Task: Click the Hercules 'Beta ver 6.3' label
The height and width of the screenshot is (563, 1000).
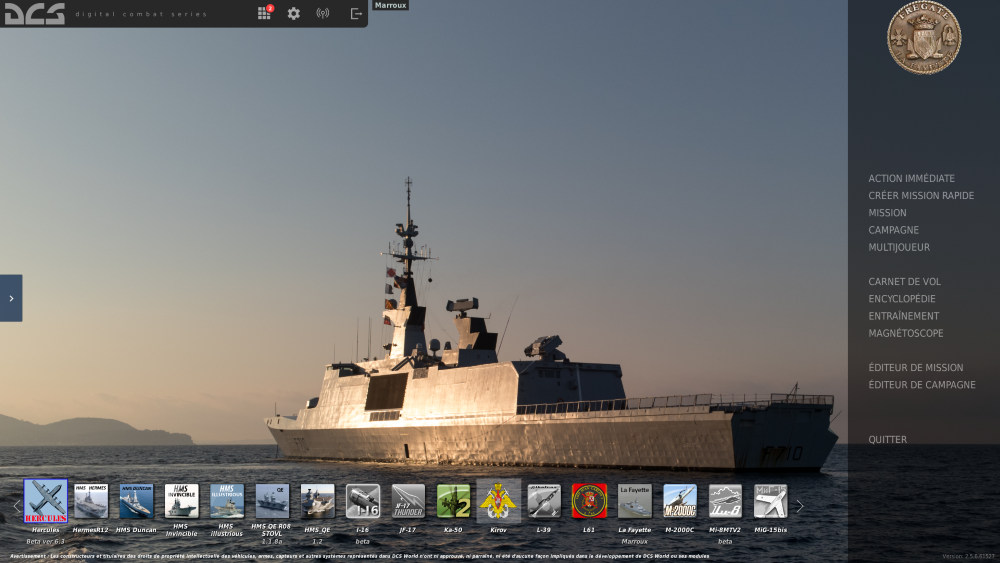Action: pos(45,542)
